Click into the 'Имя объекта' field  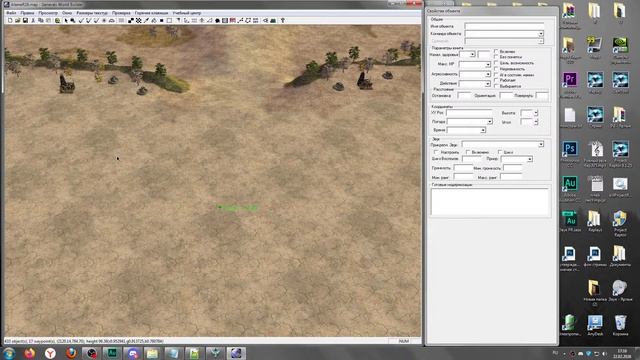pyautogui.click(x=504, y=26)
